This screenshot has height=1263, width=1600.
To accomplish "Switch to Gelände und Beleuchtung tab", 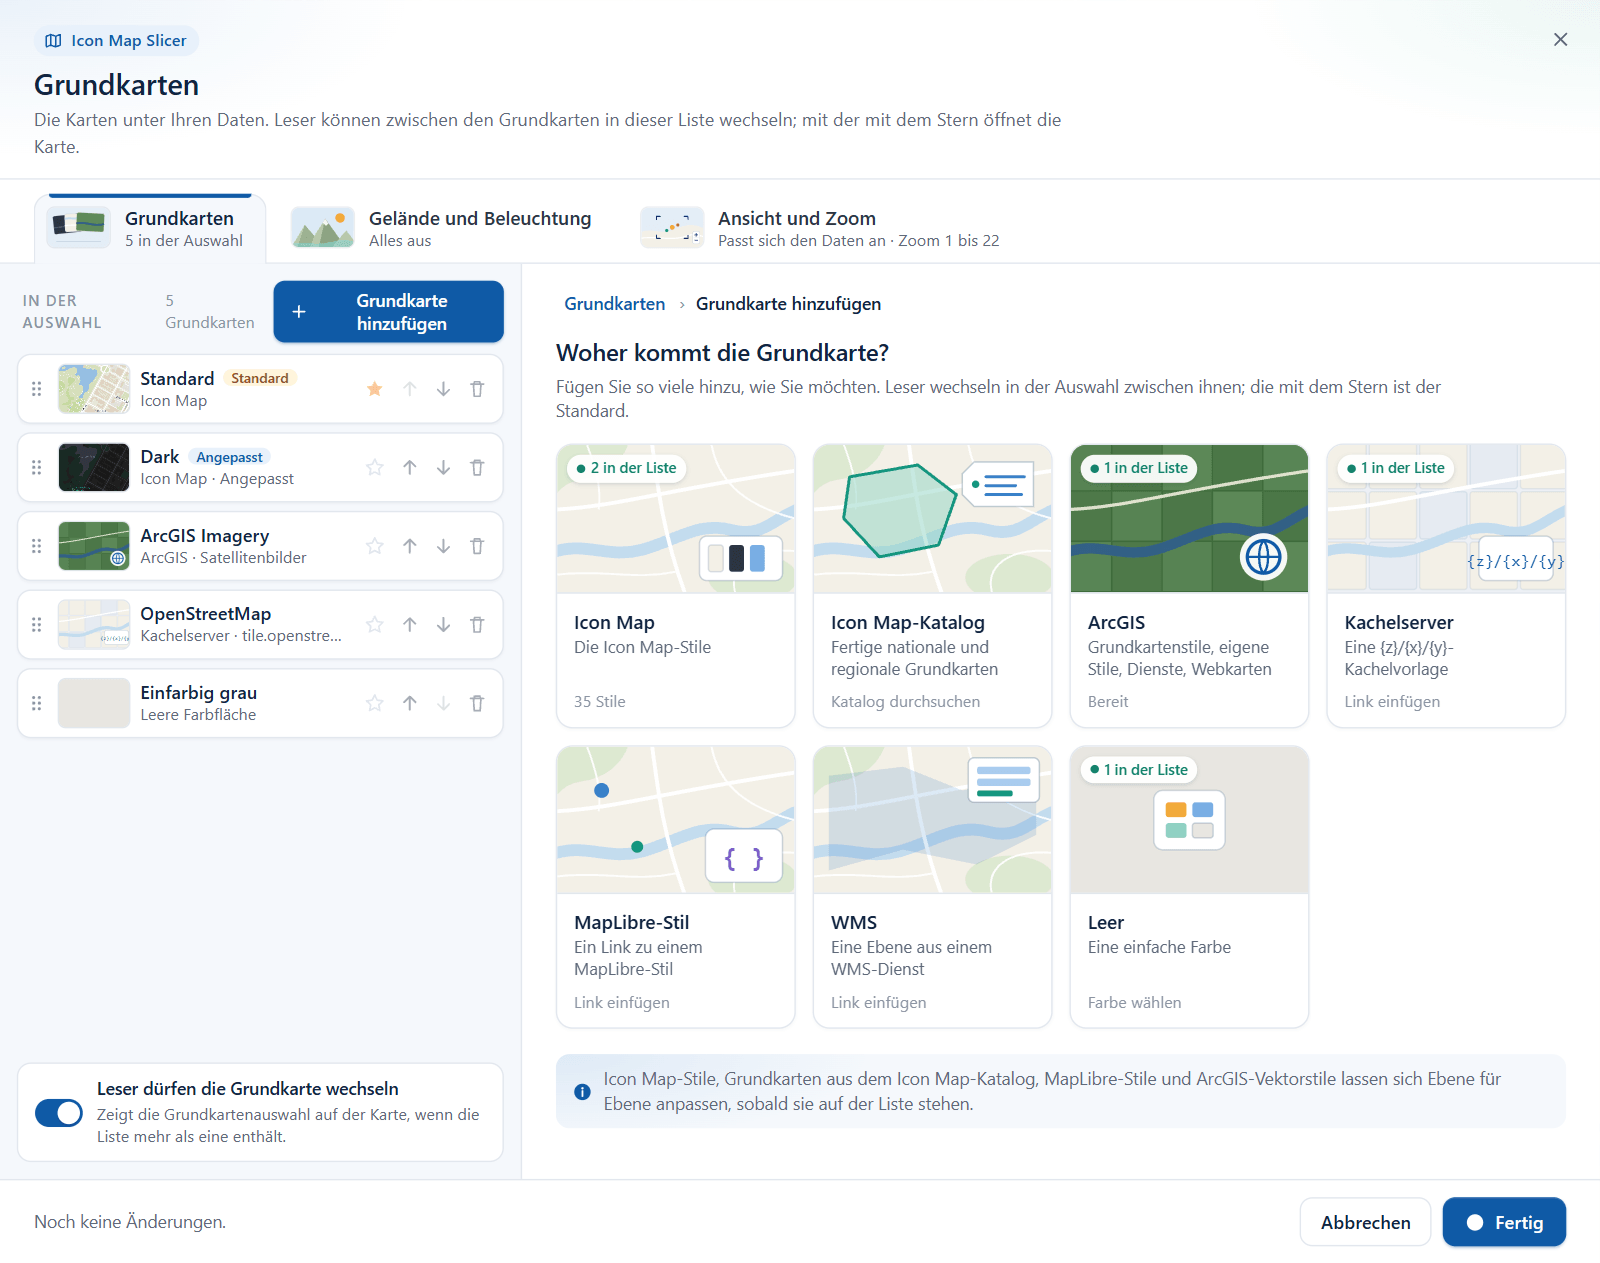I will [442, 229].
